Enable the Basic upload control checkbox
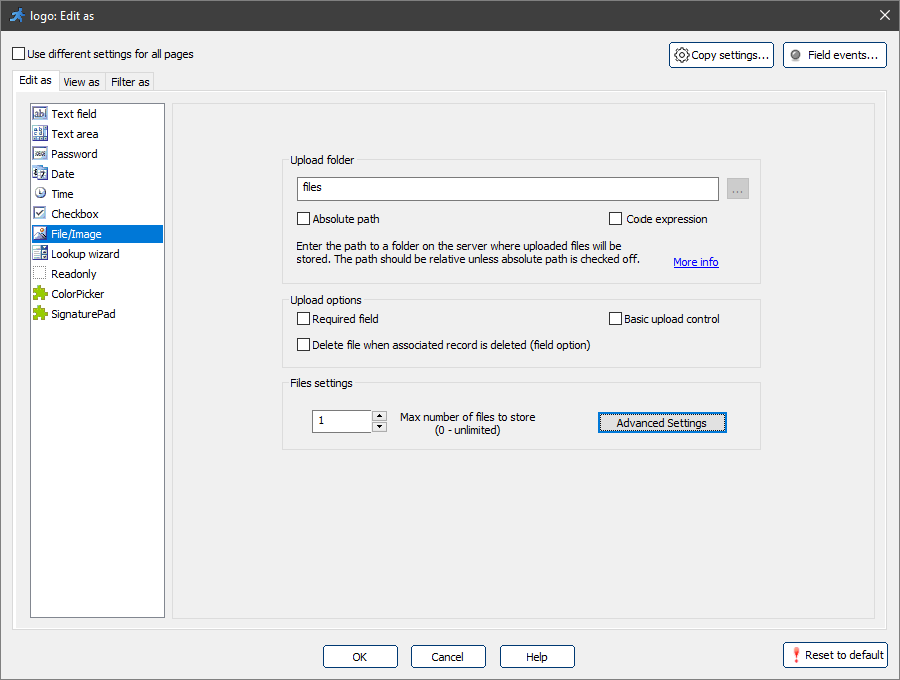This screenshot has width=900, height=680. pos(616,319)
